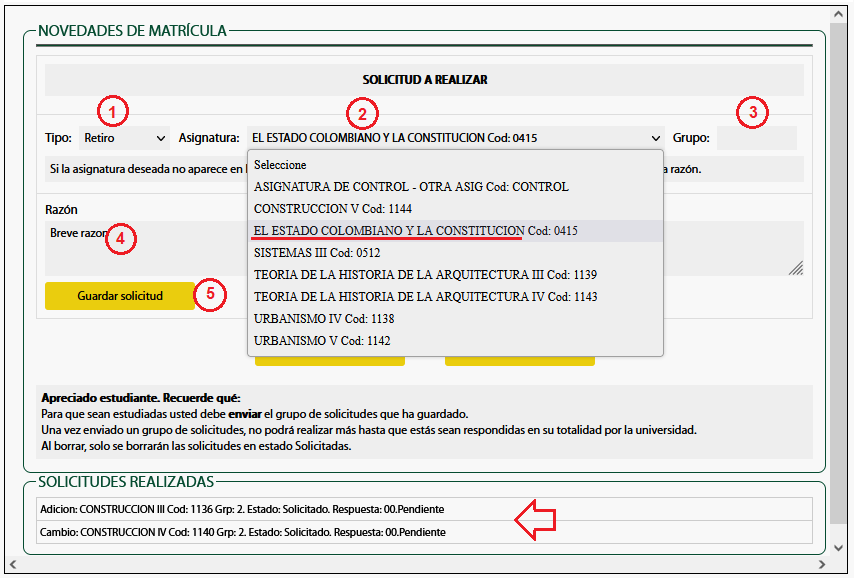This screenshot has height=578, width=854.
Task: Click the Razón text area resize grip
Action: point(796,268)
